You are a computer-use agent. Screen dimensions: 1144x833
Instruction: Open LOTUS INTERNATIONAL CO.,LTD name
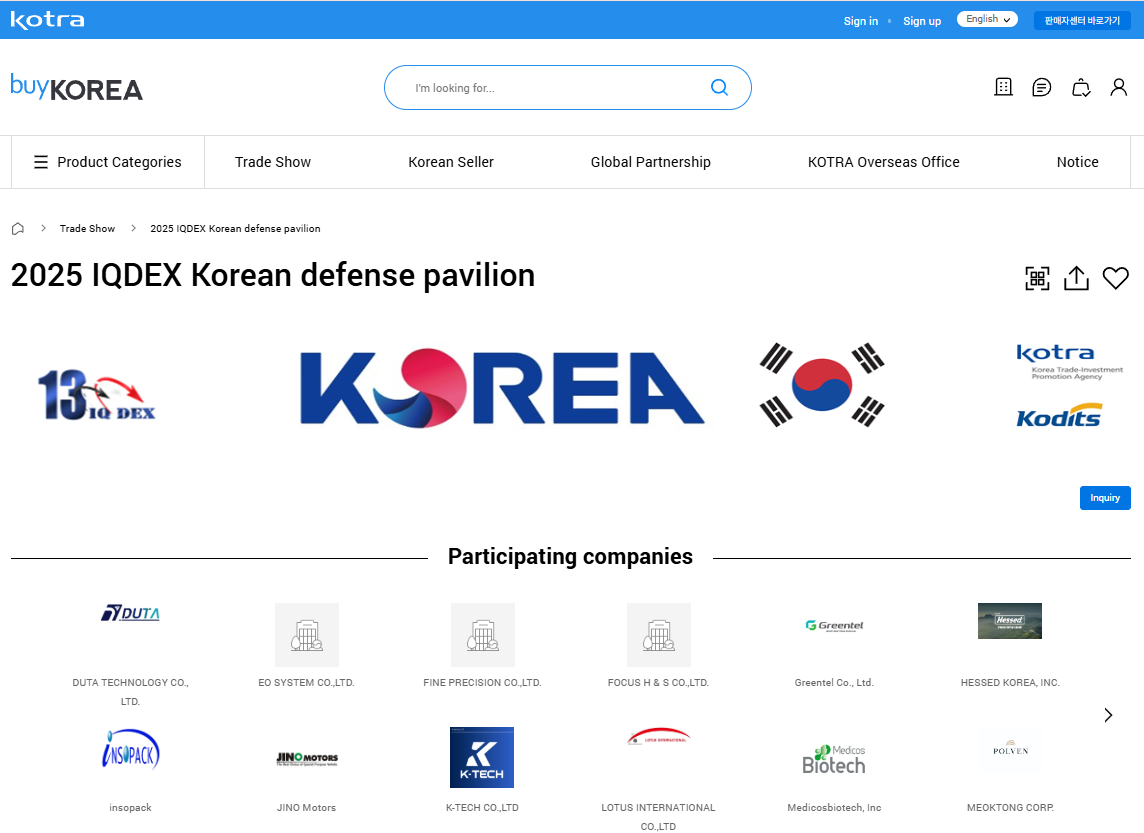tap(658, 817)
